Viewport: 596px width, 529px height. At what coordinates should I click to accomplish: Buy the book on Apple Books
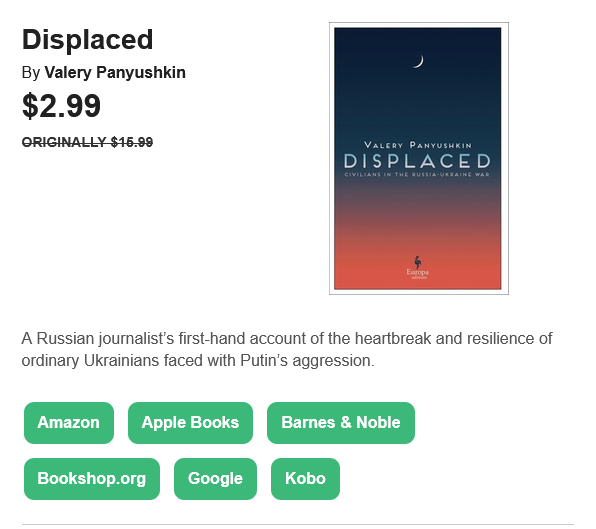click(190, 423)
